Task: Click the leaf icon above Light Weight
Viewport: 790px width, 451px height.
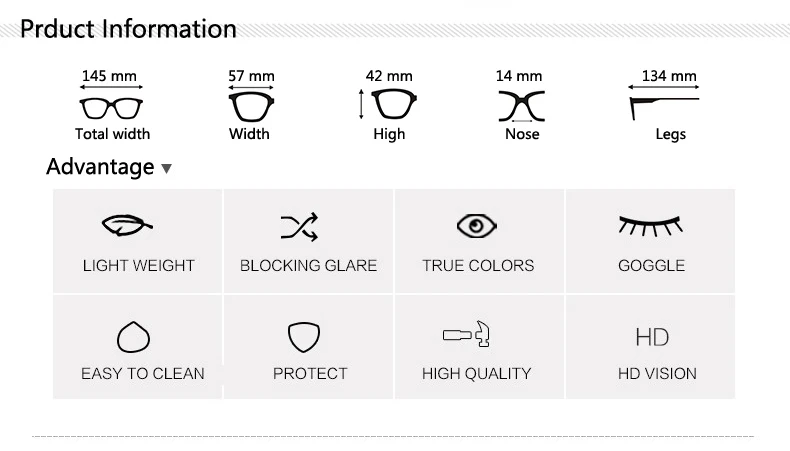Action: (x=126, y=226)
